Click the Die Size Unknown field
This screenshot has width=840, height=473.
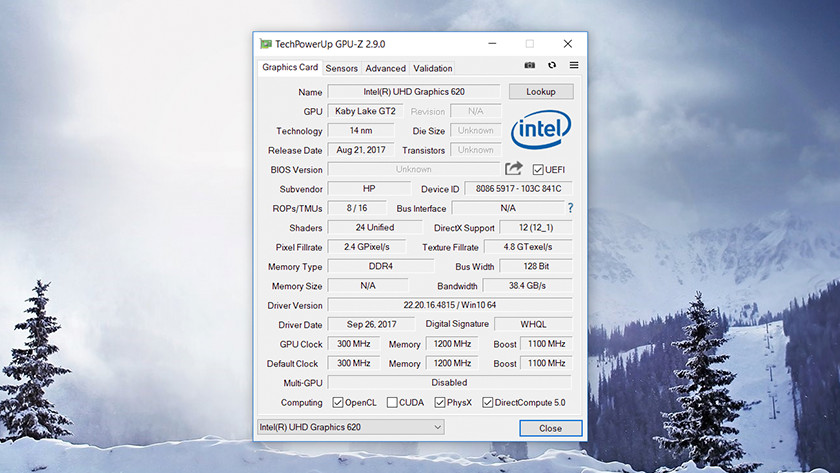click(x=476, y=131)
